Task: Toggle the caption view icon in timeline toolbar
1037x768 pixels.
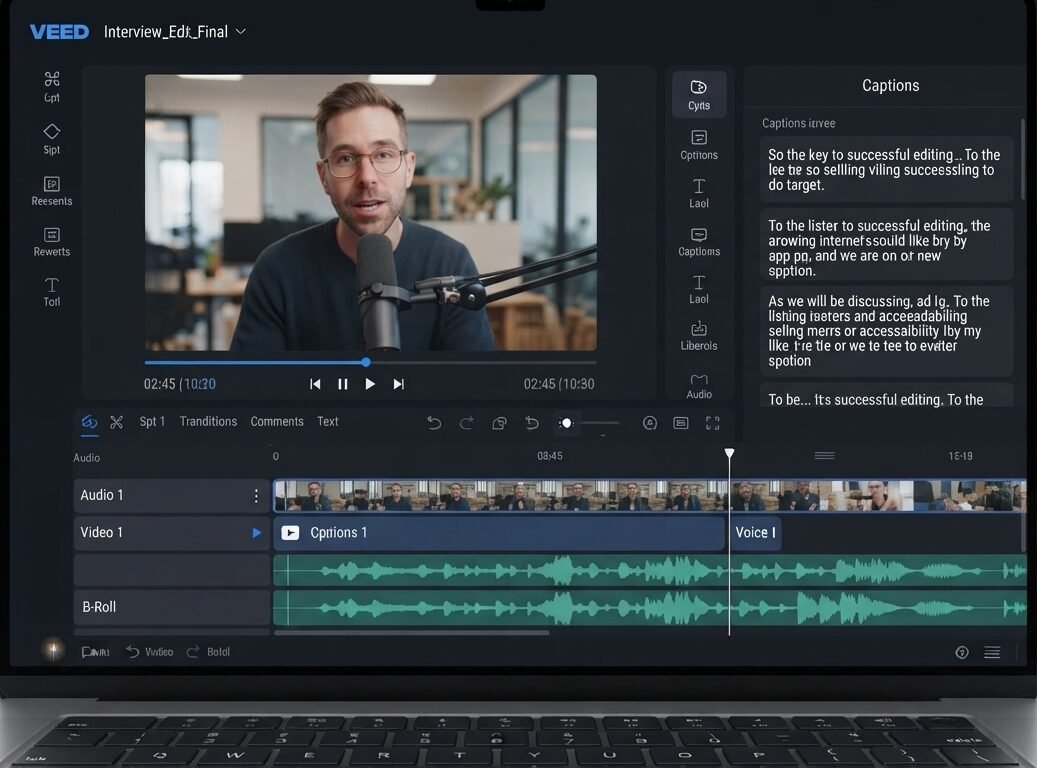Action: [681, 423]
